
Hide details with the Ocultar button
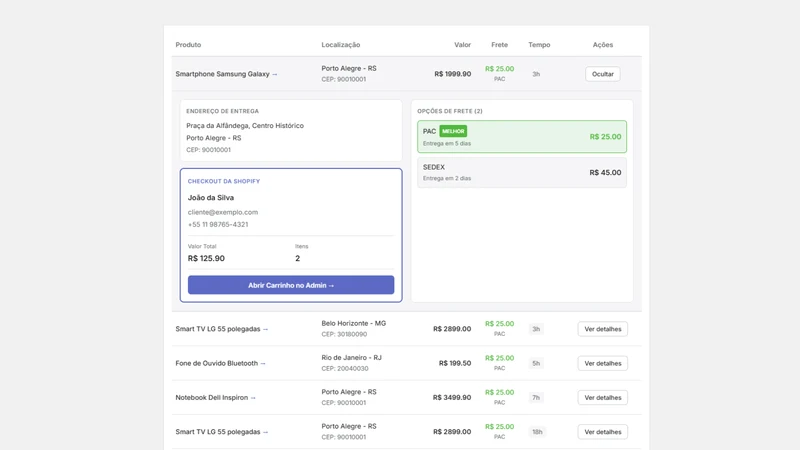[603, 74]
